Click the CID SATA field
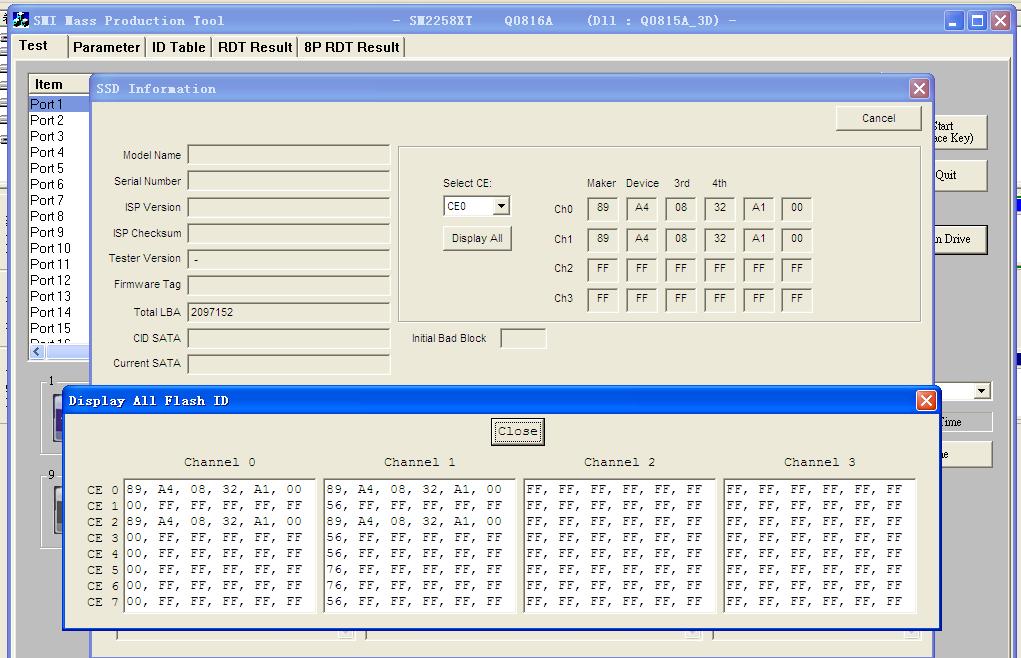This screenshot has width=1021, height=658. click(x=288, y=338)
